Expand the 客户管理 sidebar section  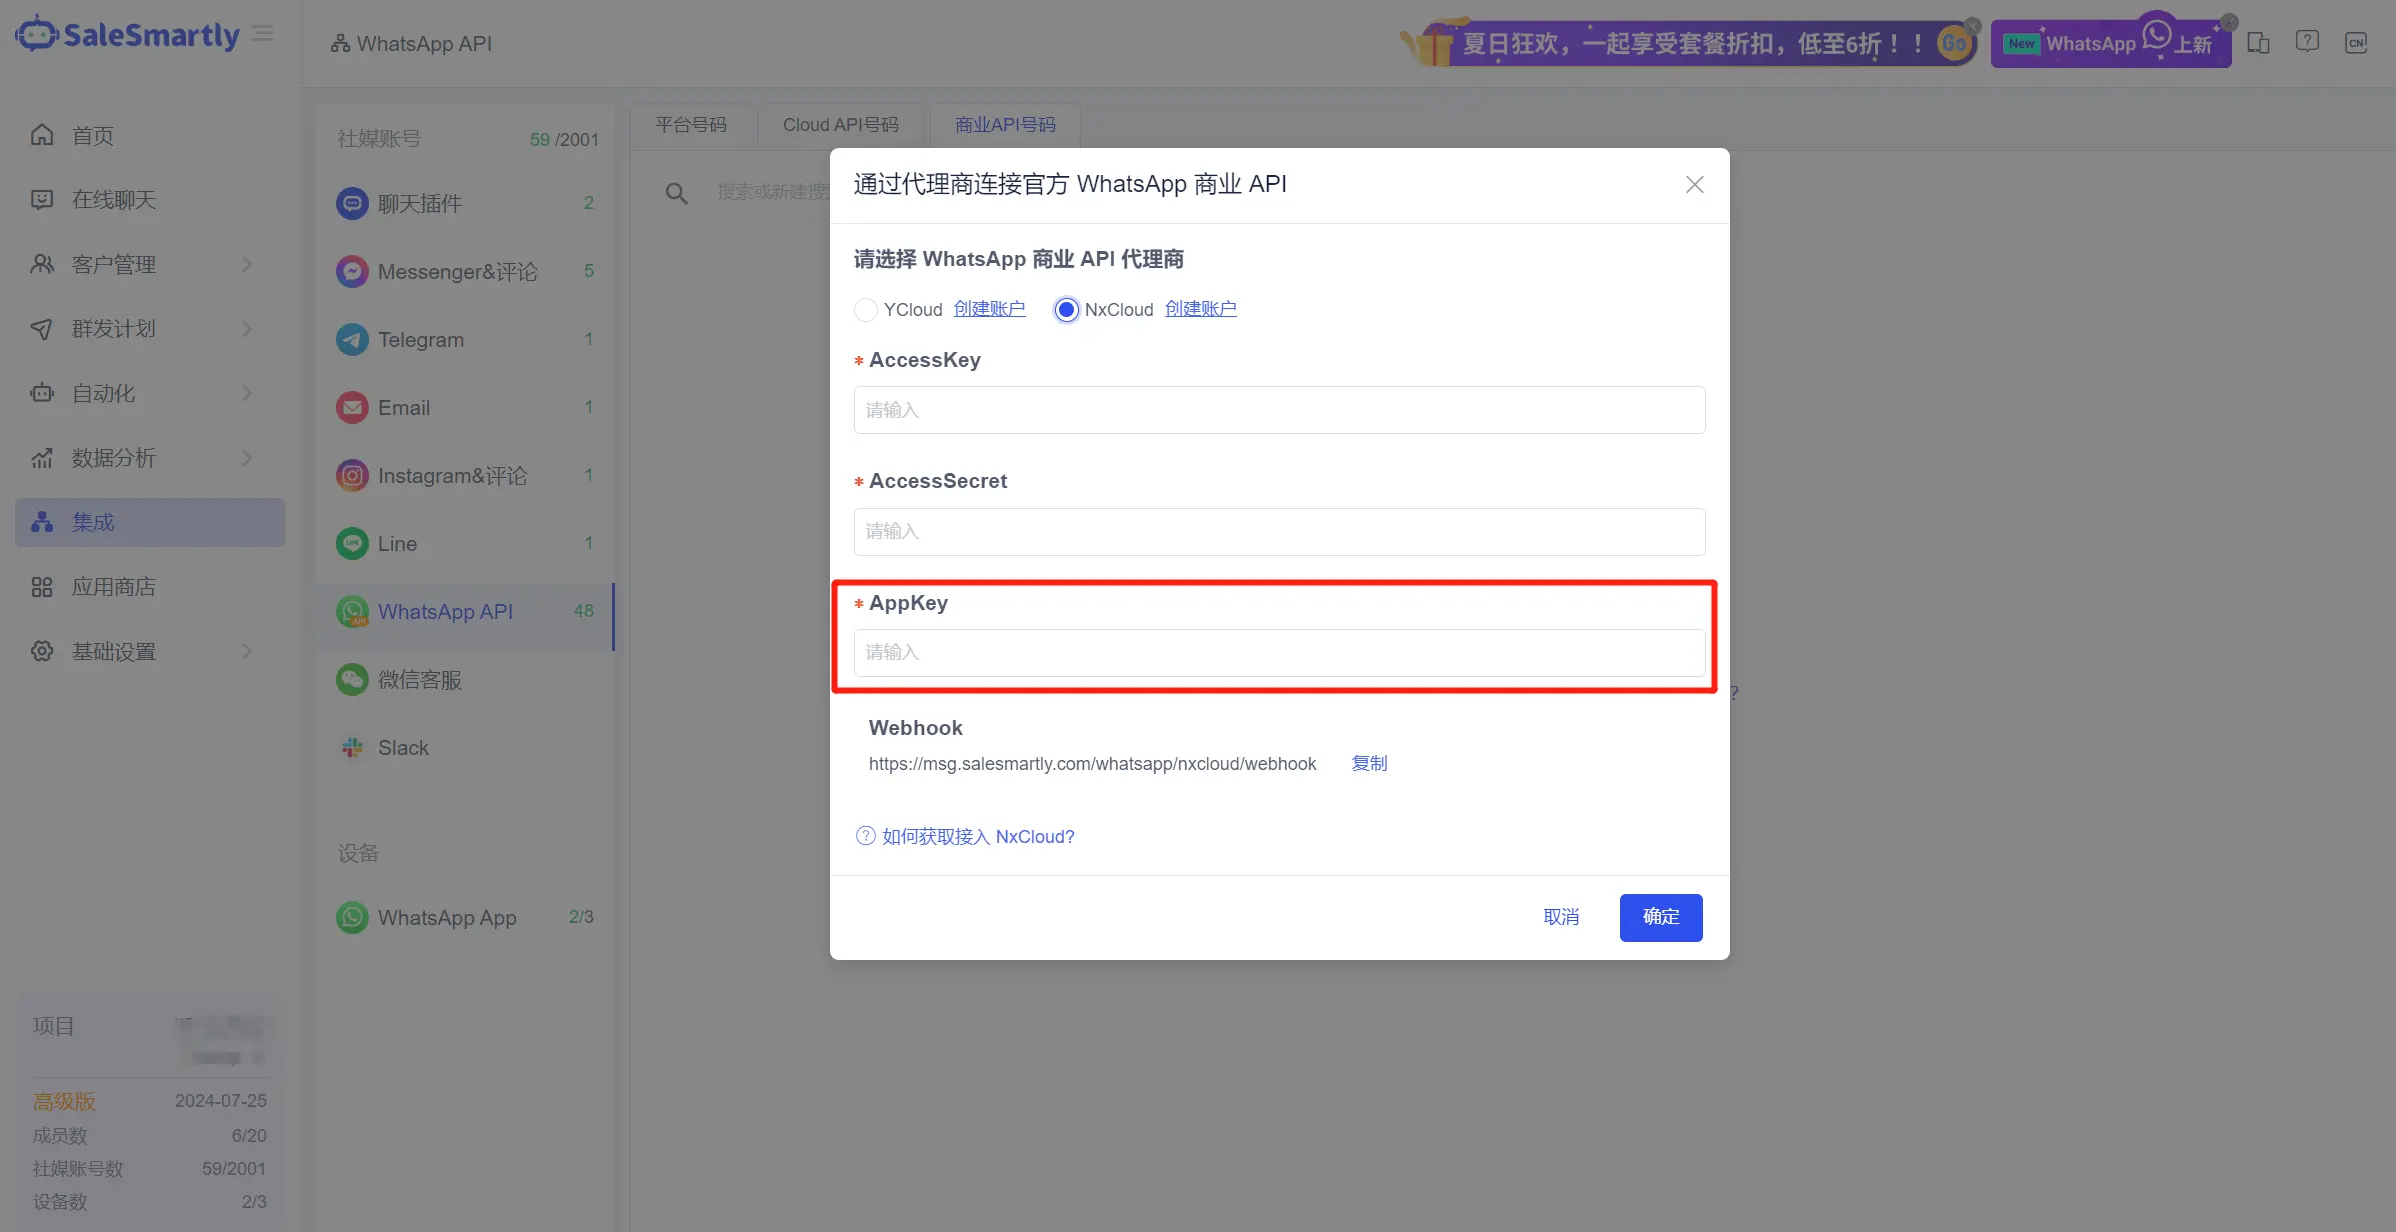click(248, 264)
